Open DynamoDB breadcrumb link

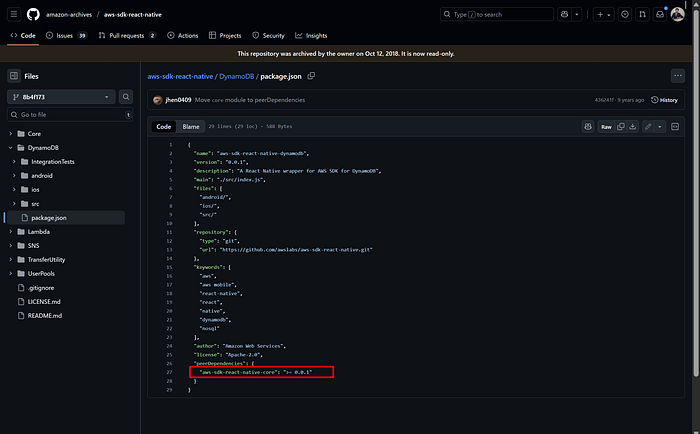point(237,76)
